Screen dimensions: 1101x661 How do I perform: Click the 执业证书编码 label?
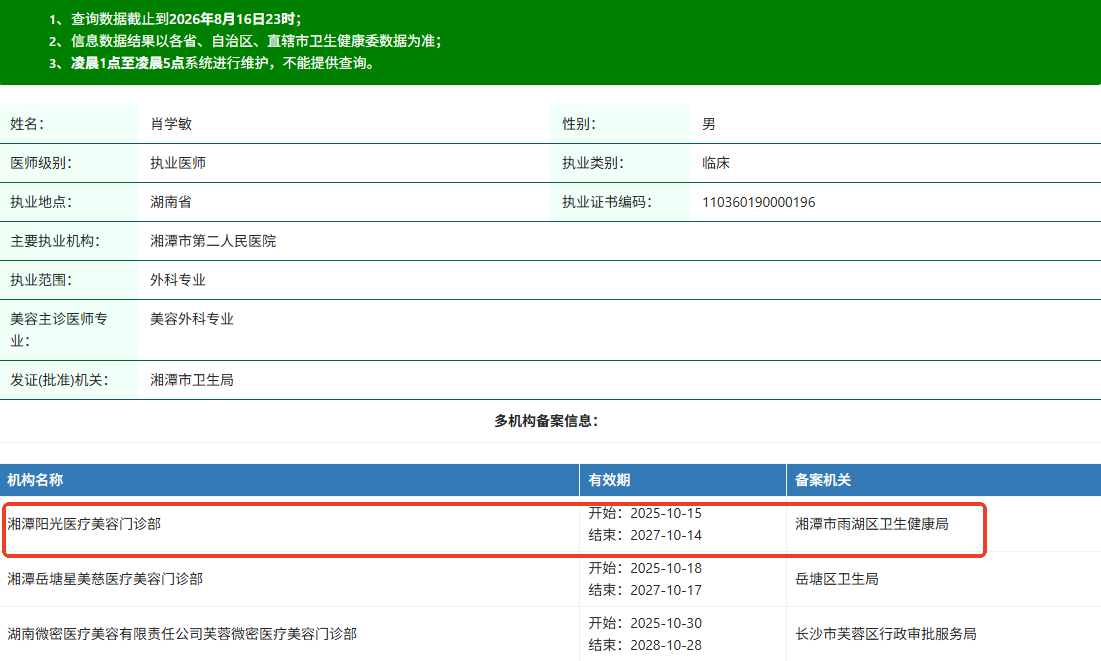[607, 202]
